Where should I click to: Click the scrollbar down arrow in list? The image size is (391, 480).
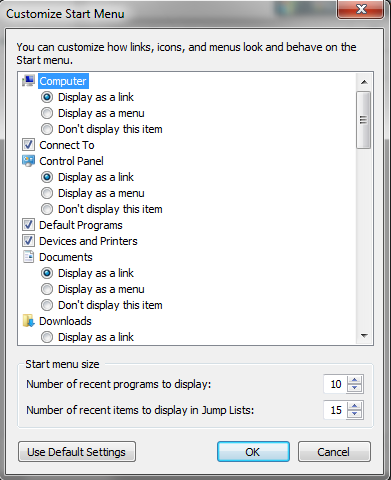click(364, 336)
